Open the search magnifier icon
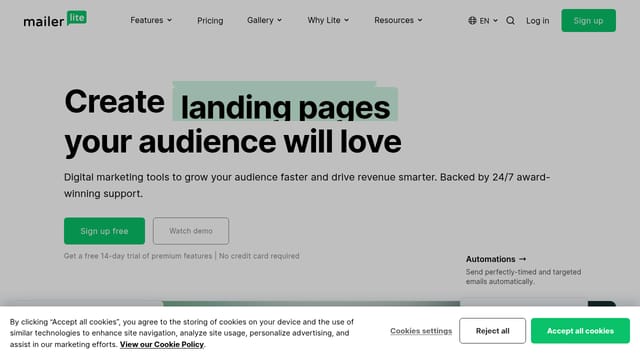This screenshot has height=360, width=640. tap(510, 20)
